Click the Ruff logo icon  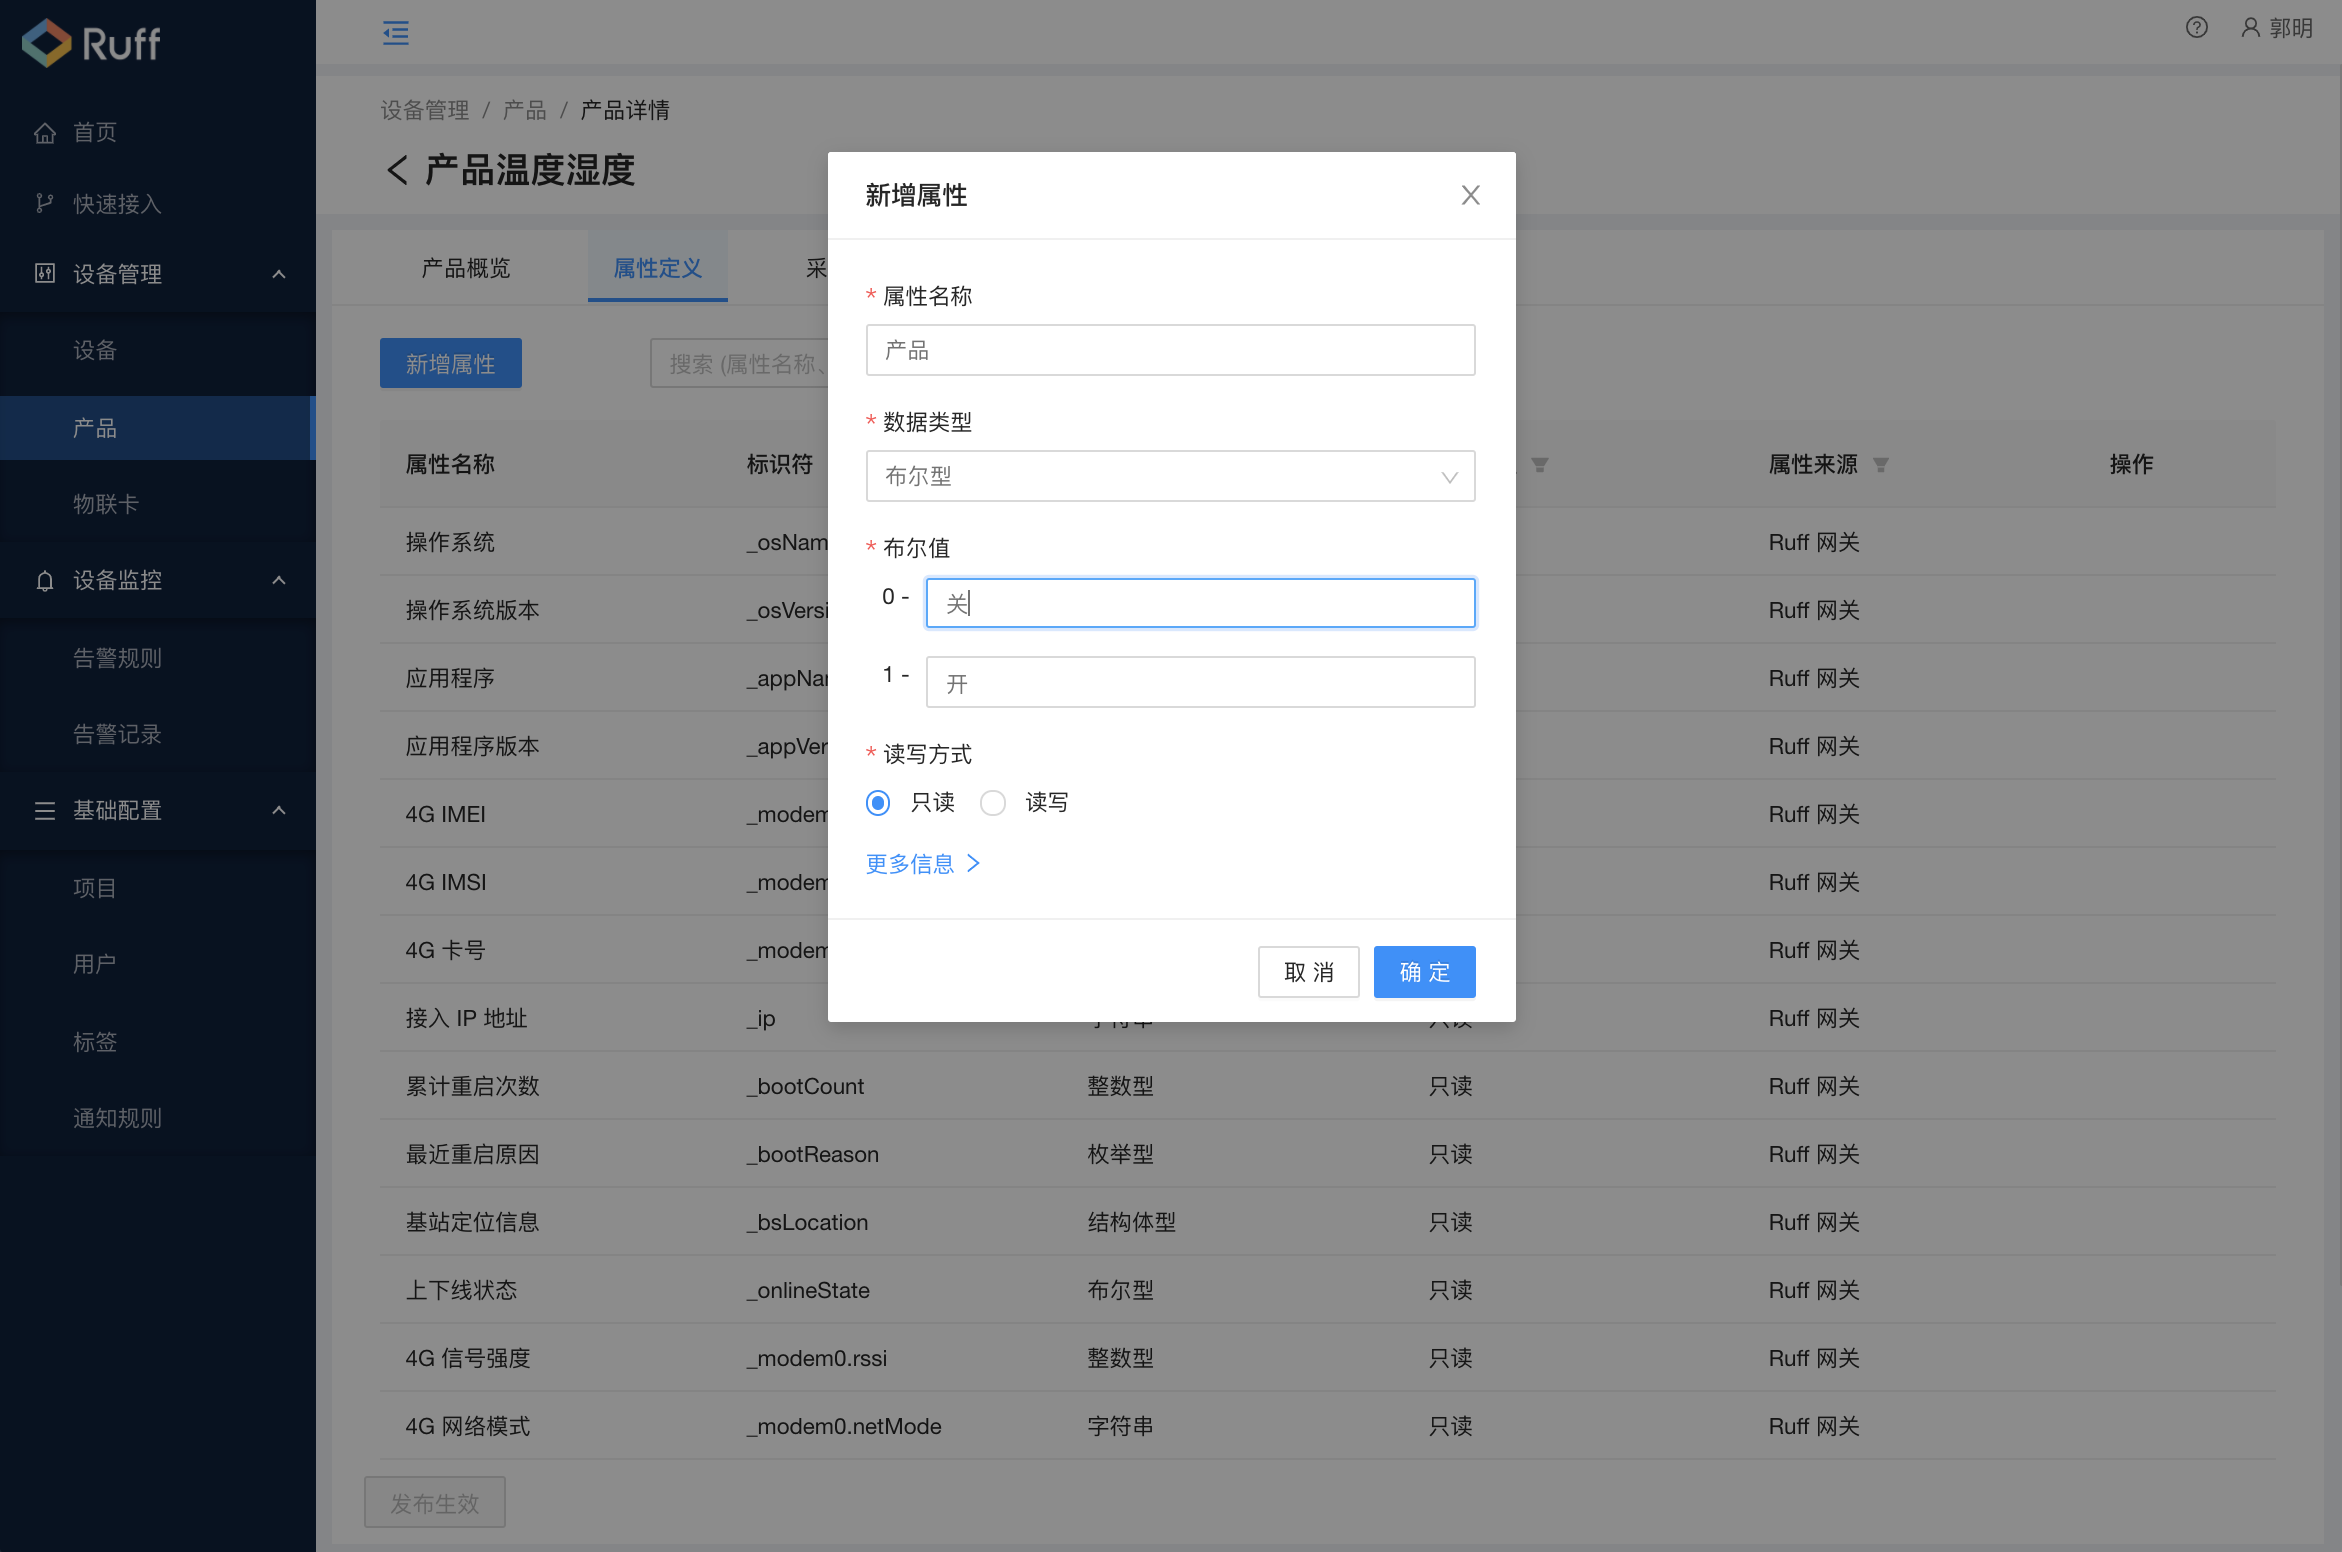46,42
